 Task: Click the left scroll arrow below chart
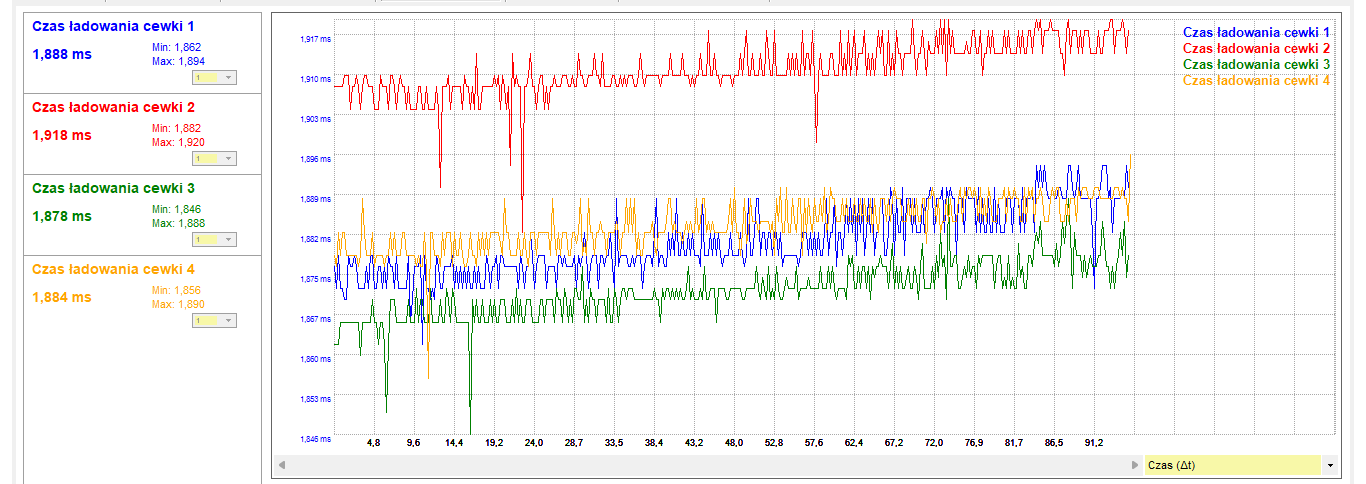[x=282, y=465]
